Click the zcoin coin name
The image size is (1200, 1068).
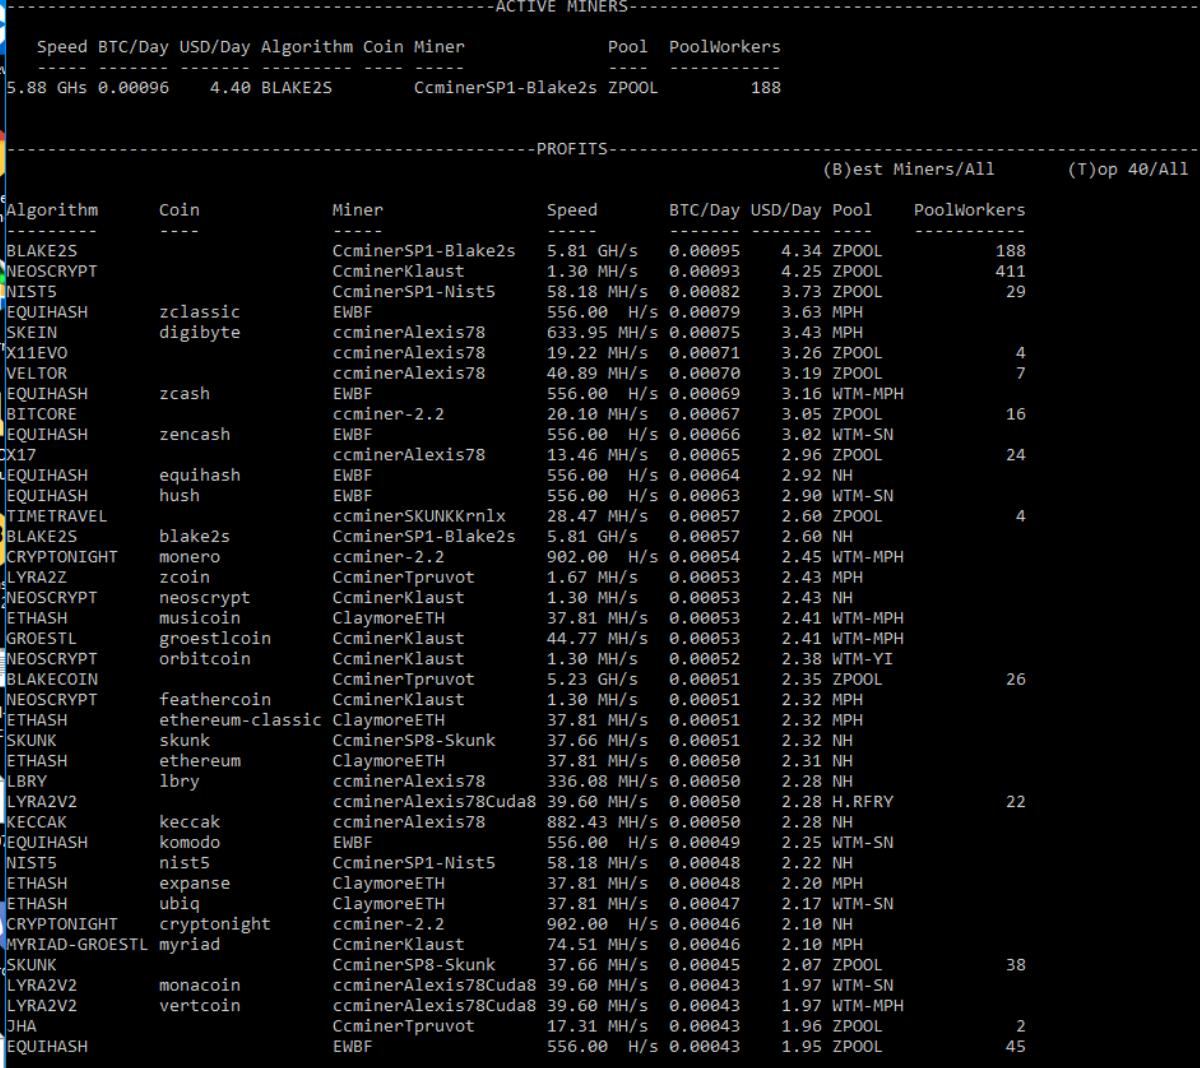(x=184, y=577)
